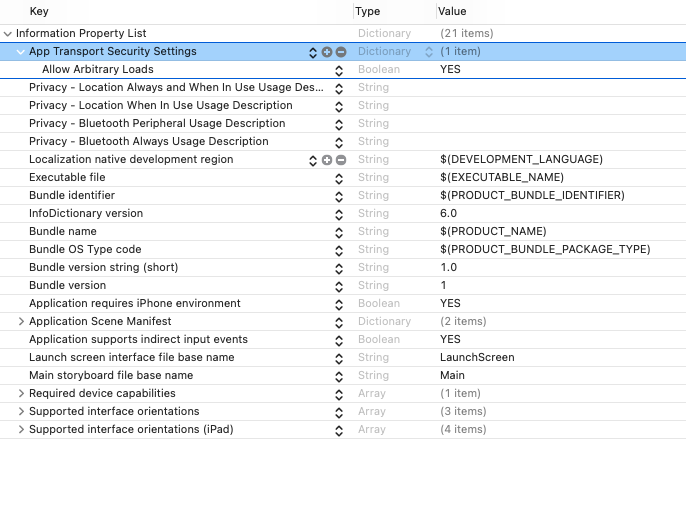The height and width of the screenshot is (521, 686).
Task: Select the Executable file key
Action: (67, 178)
